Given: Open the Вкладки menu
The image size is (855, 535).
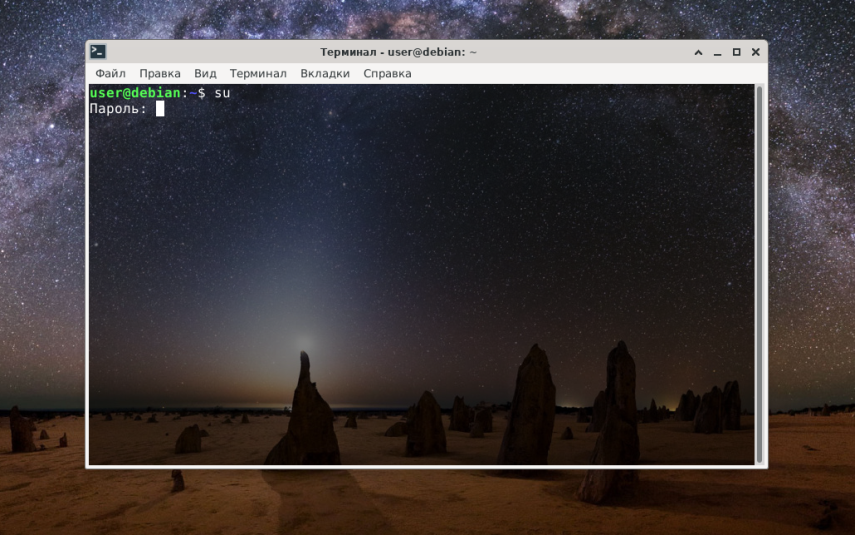Looking at the screenshot, I should coord(325,74).
